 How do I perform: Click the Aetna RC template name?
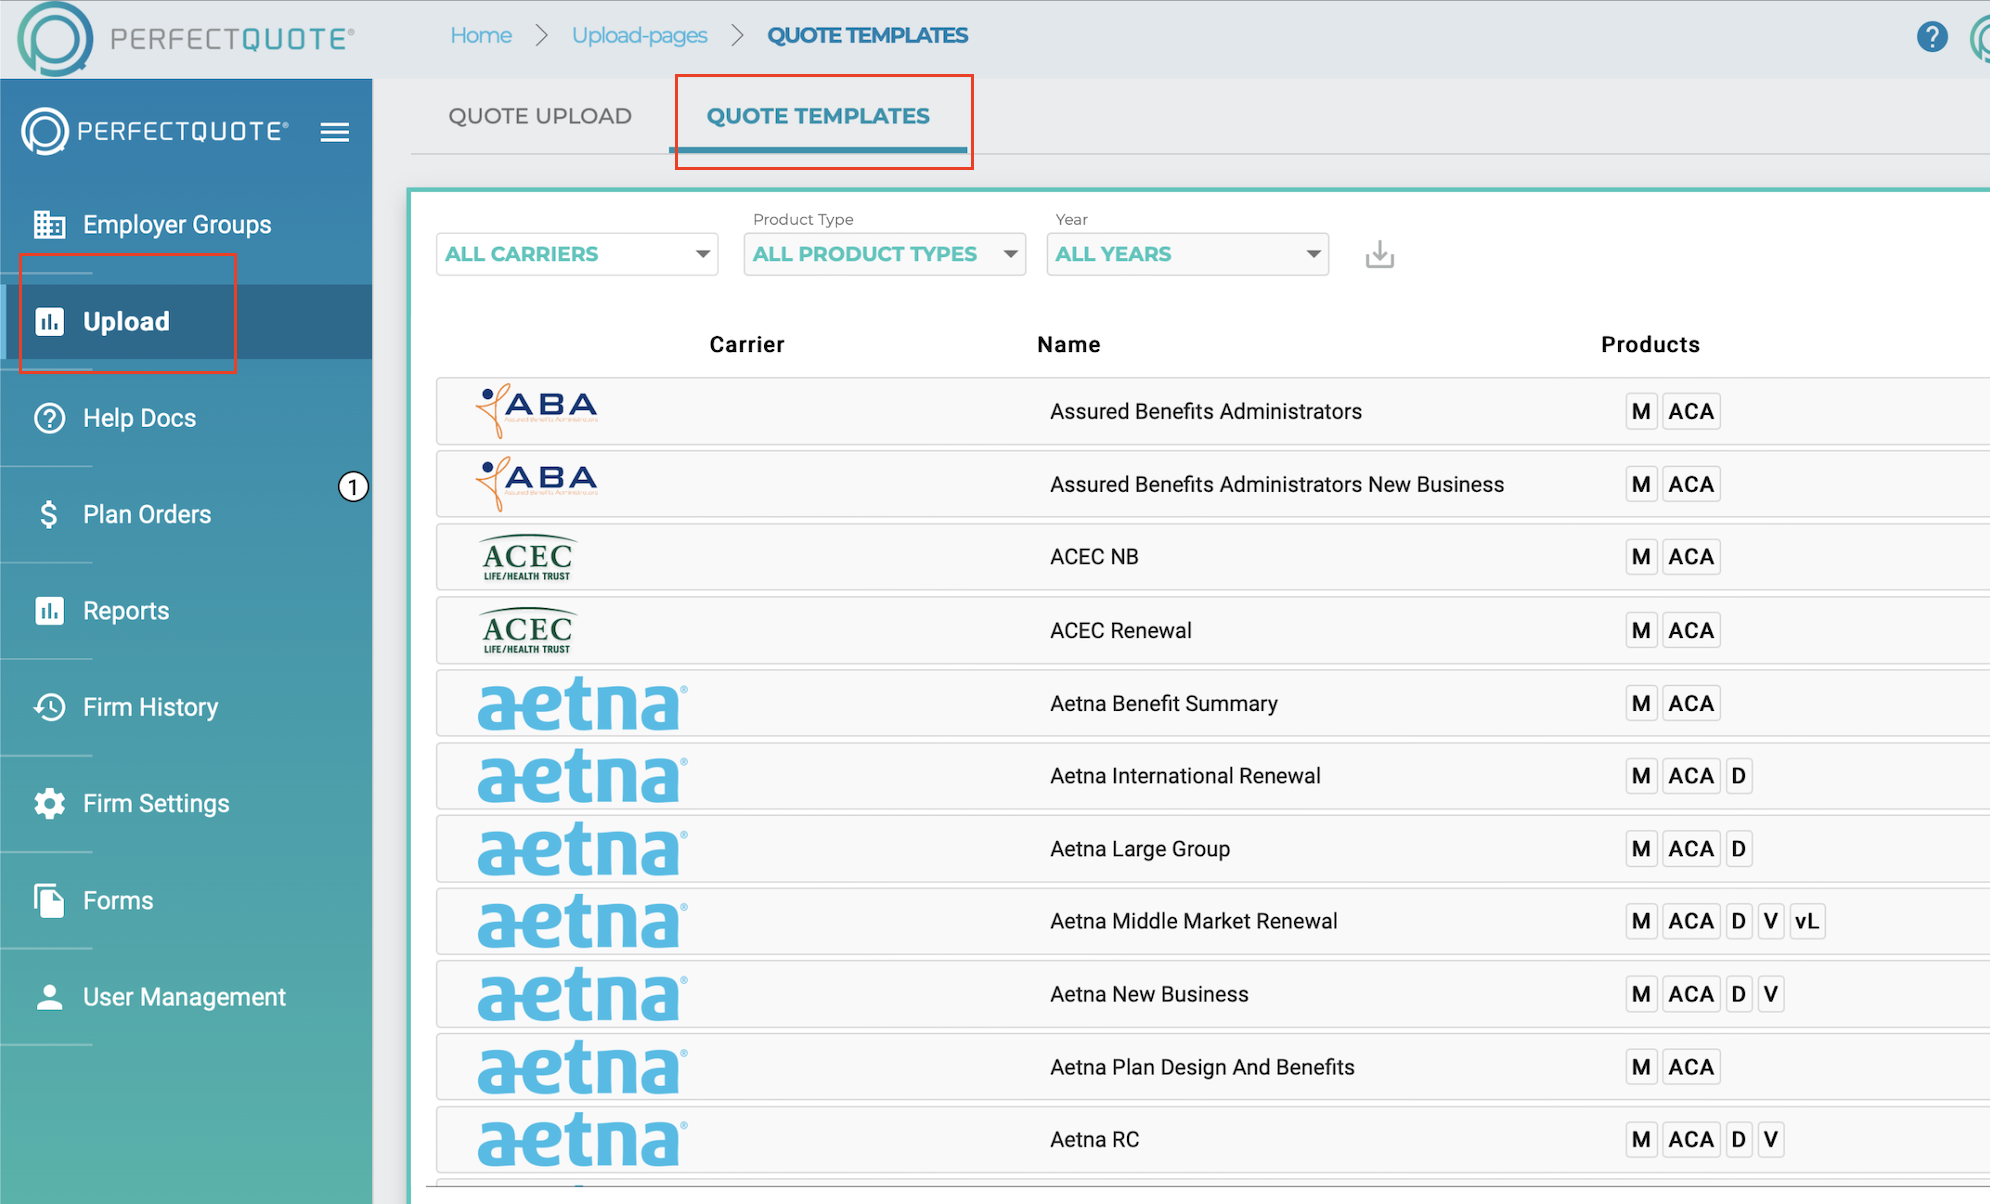(x=1095, y=1140)
